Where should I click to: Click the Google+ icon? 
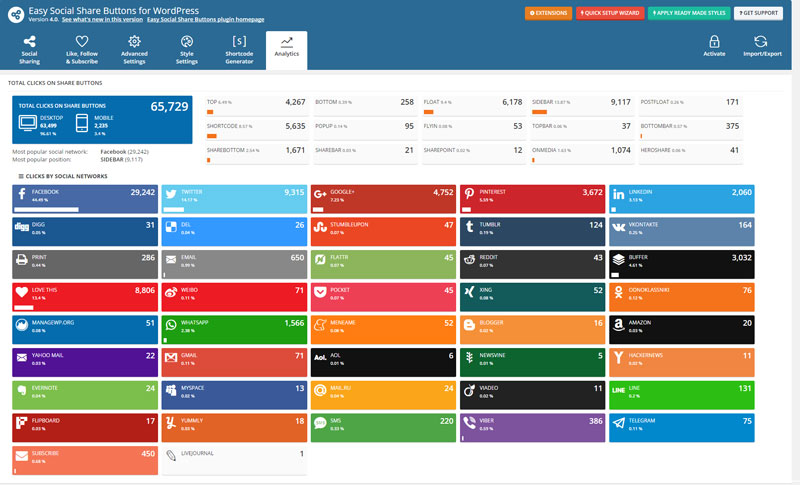point(320,194)
